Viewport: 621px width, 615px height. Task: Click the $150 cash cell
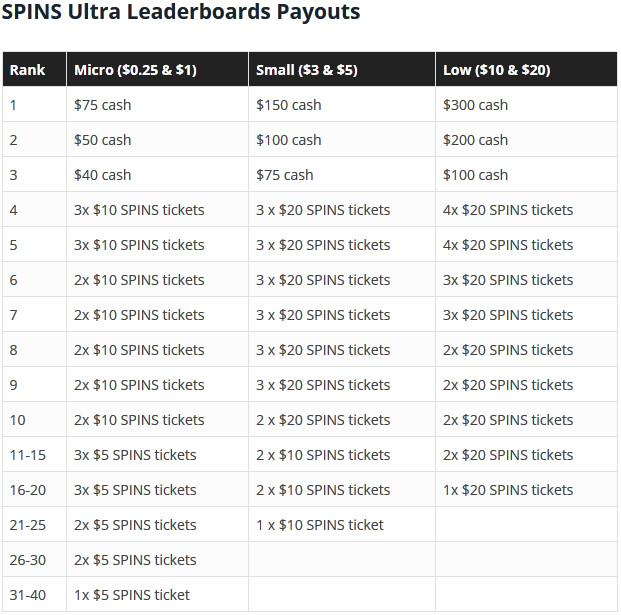(x=342, y=105)
